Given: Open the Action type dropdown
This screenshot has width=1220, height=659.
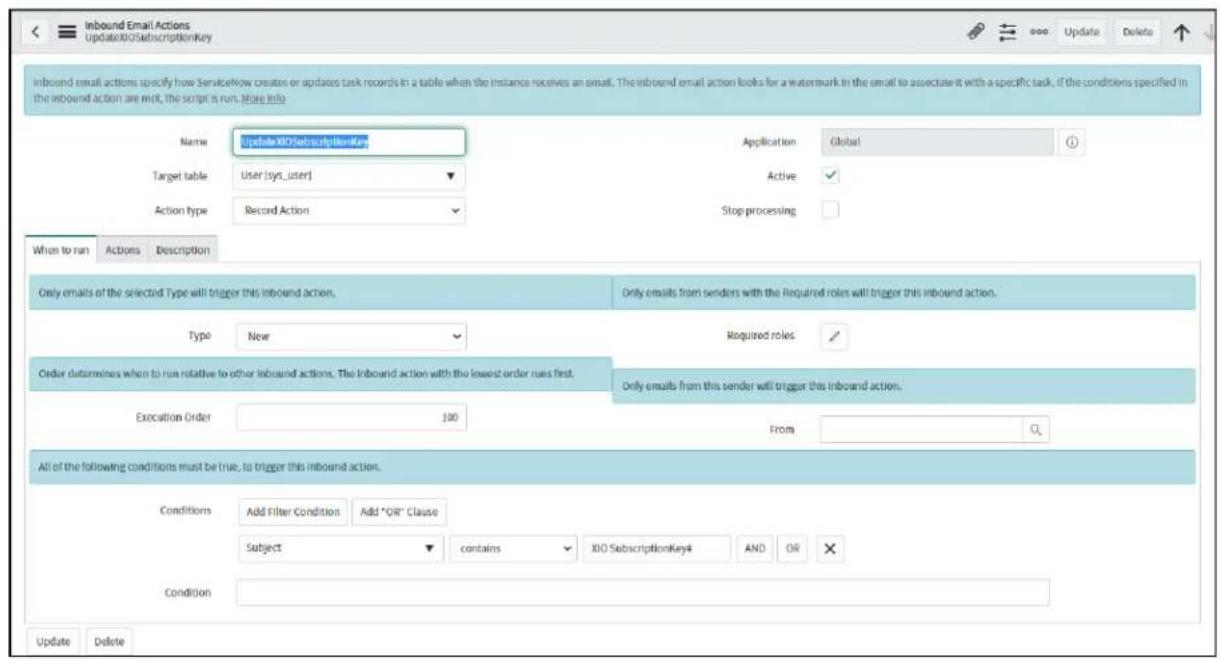Looking at the screenshot, I should 351,211.
